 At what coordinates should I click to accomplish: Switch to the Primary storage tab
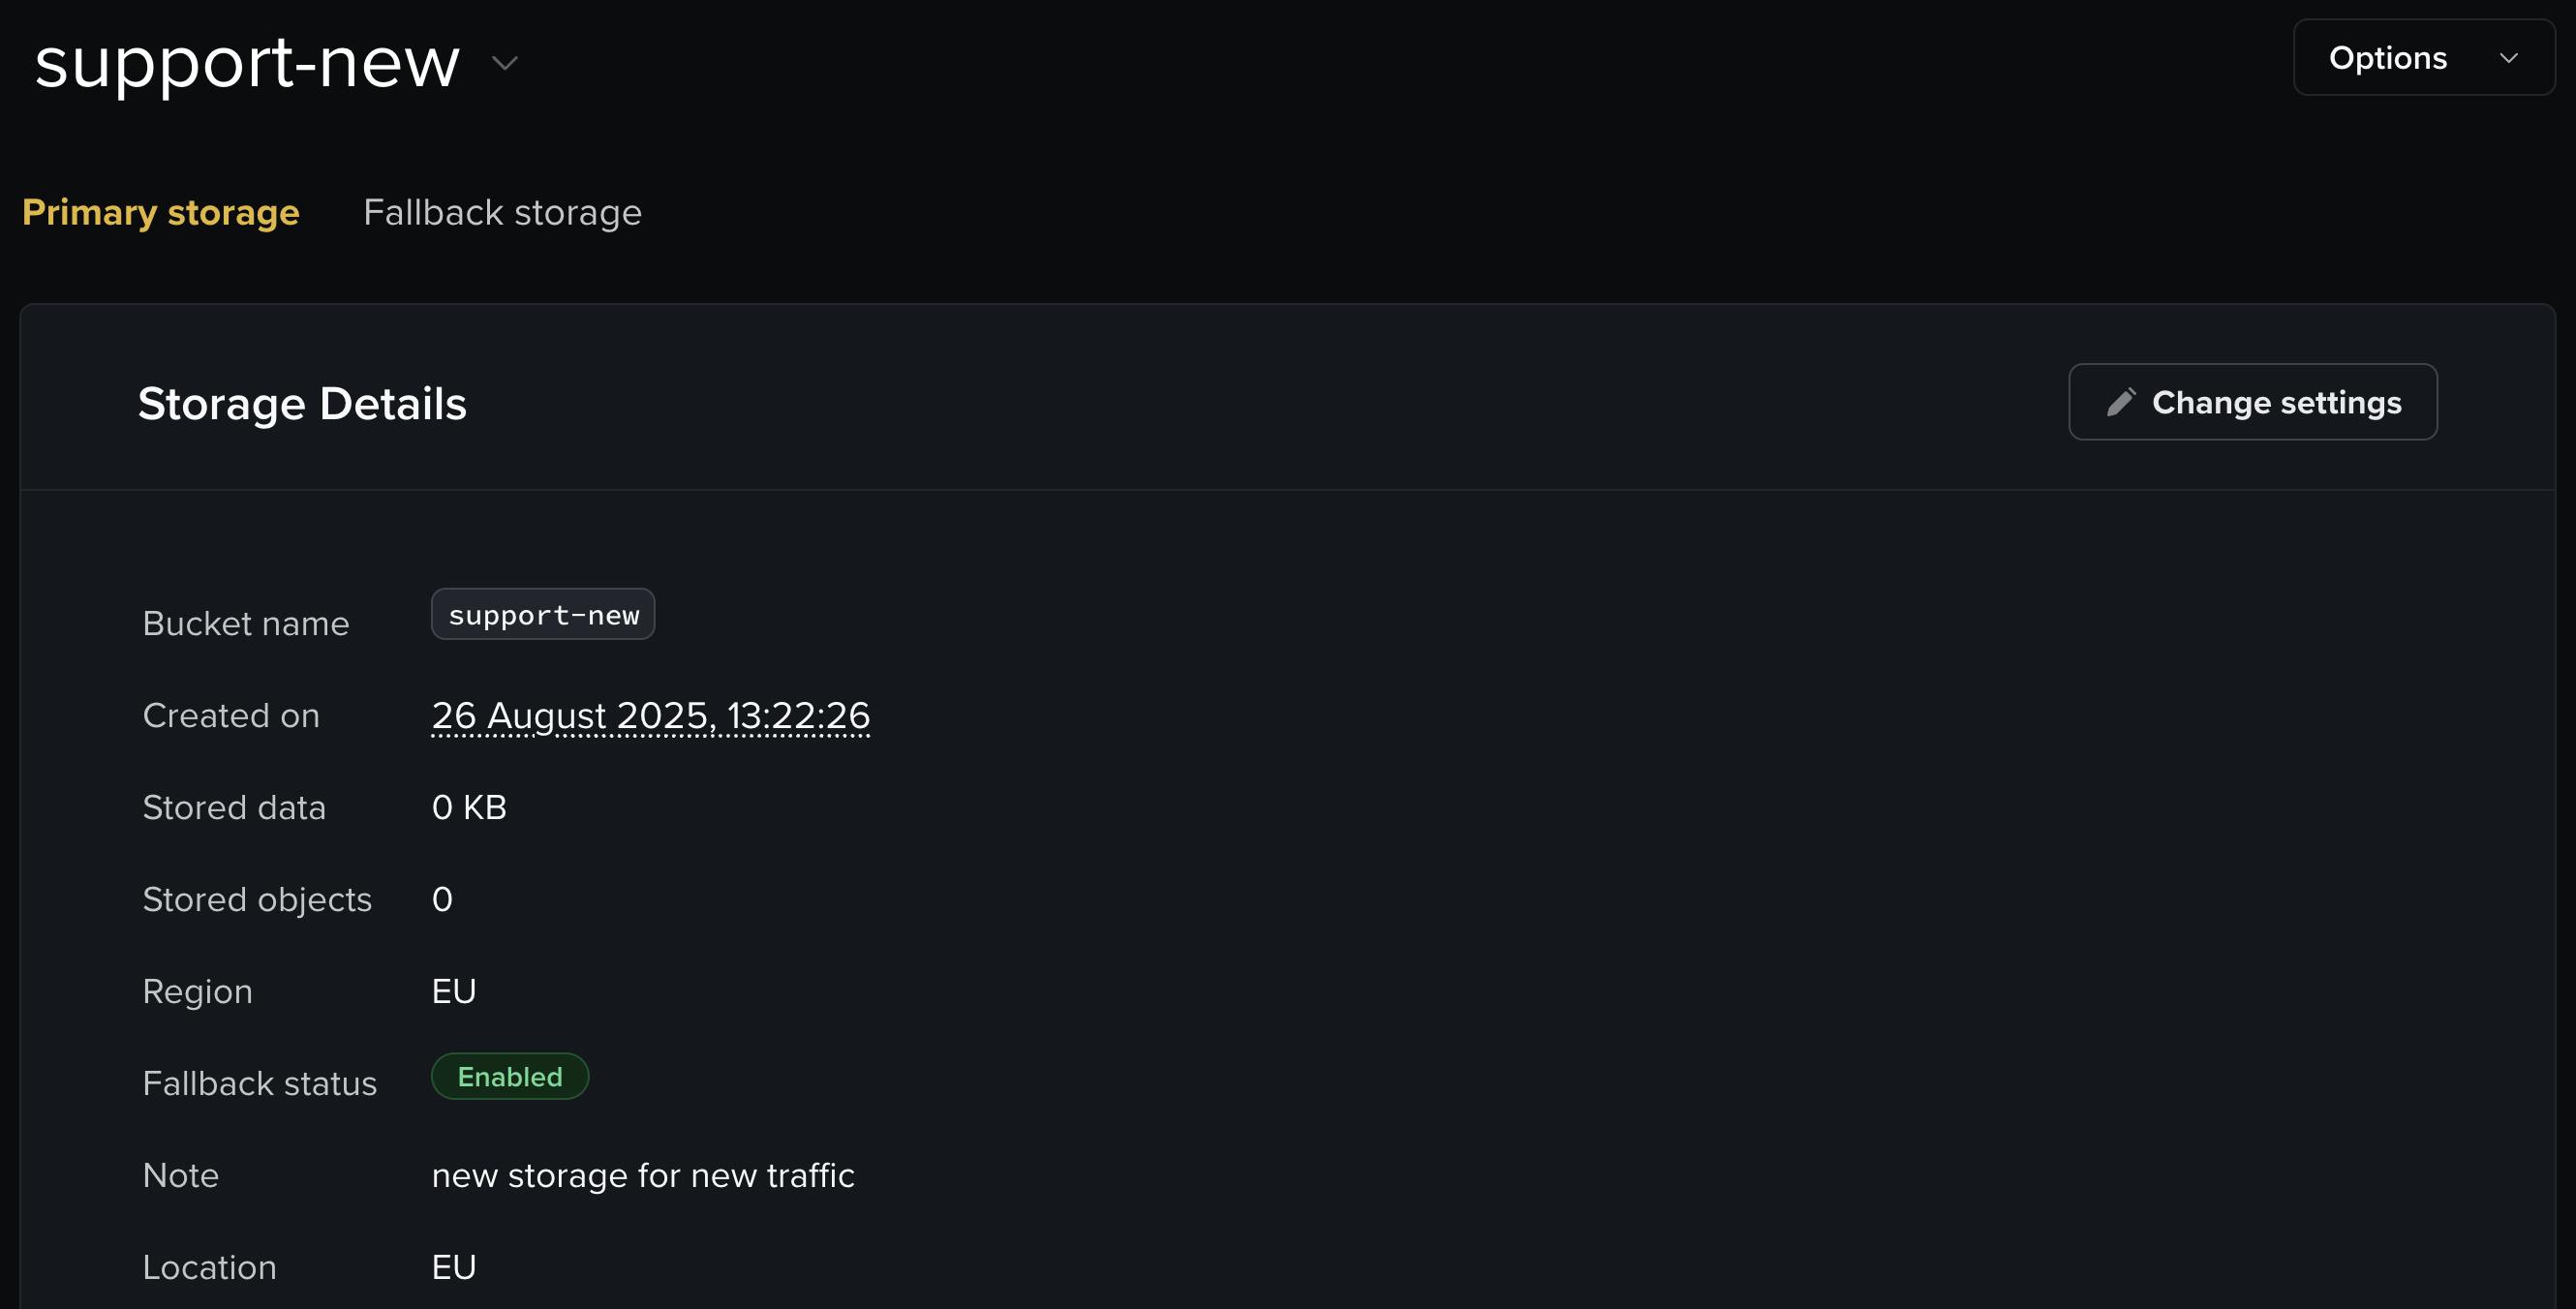click(161, 213)
